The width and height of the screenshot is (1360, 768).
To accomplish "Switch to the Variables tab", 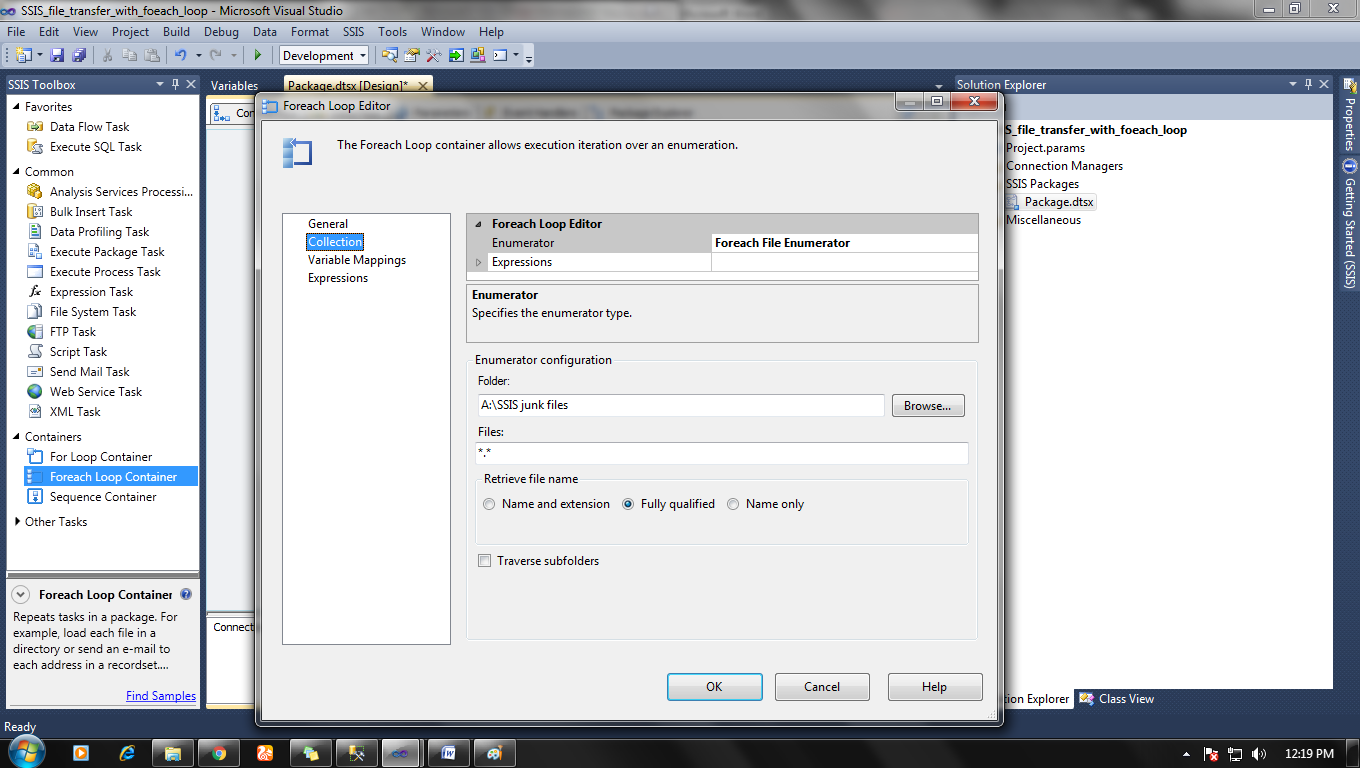I will point(234,86).
